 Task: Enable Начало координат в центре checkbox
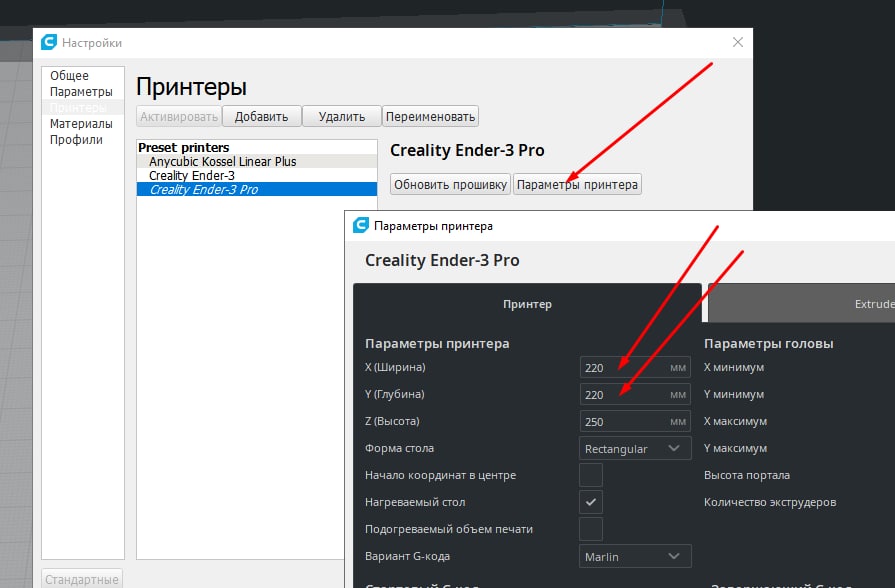pyautogui.click(x=591, y=475)
